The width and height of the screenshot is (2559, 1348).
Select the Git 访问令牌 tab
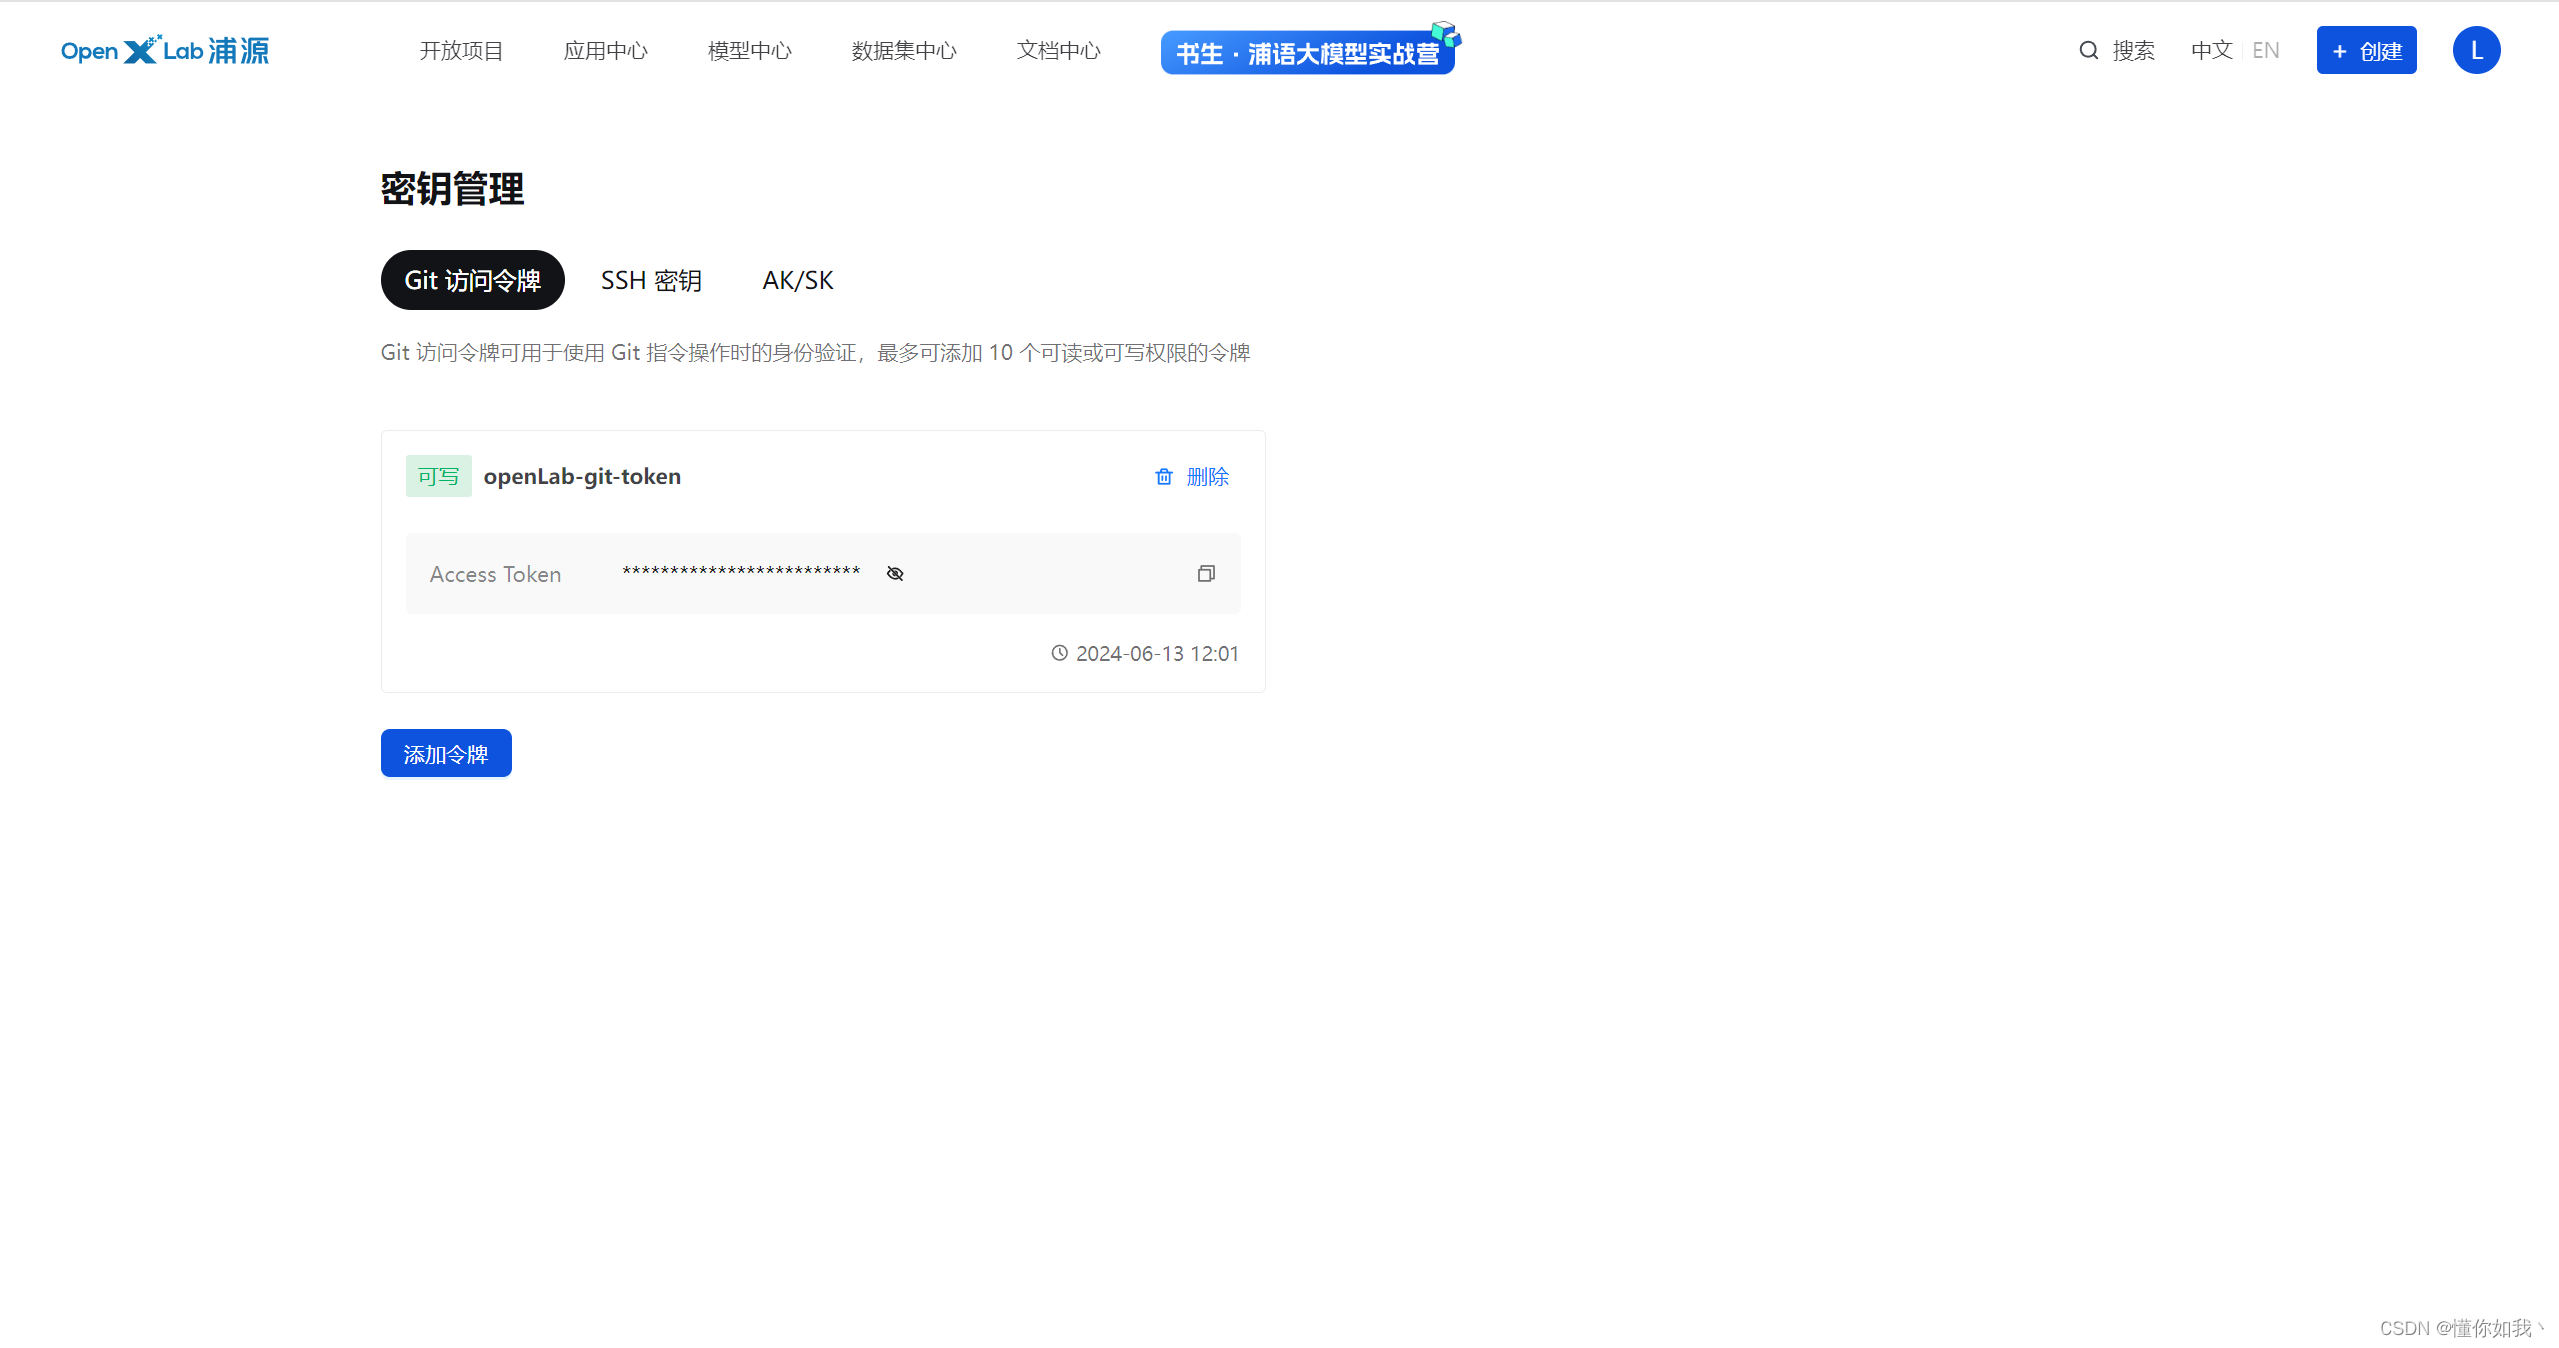coord(472,280)
